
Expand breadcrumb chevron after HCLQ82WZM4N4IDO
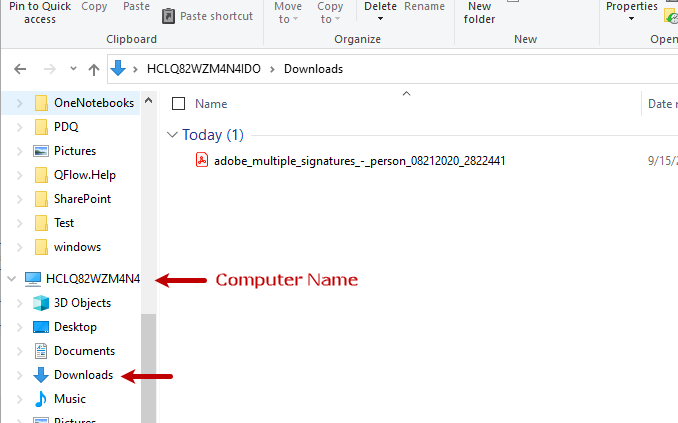[x=272, y=69]
